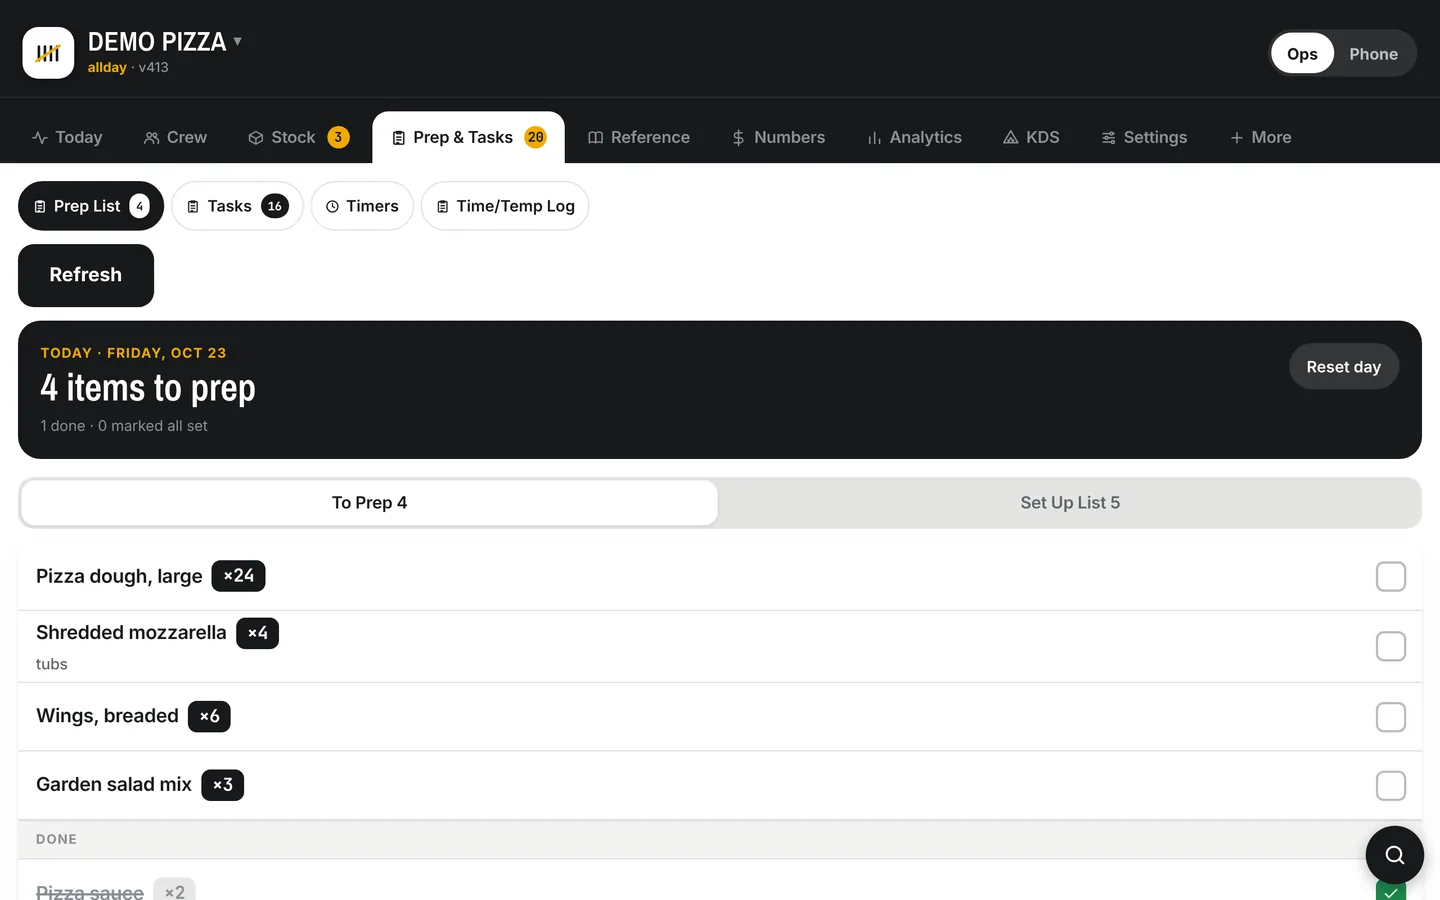The image size is (1440, 900).
Task: Click the plus icon beside More
Action: point(1237,138)
